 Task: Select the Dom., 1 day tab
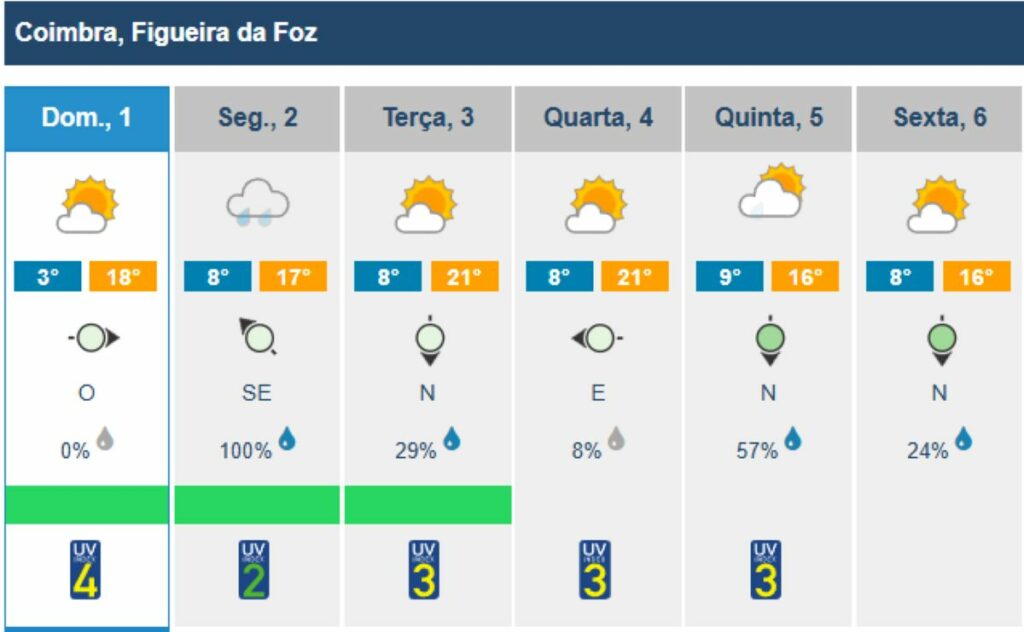click(87, 118)
